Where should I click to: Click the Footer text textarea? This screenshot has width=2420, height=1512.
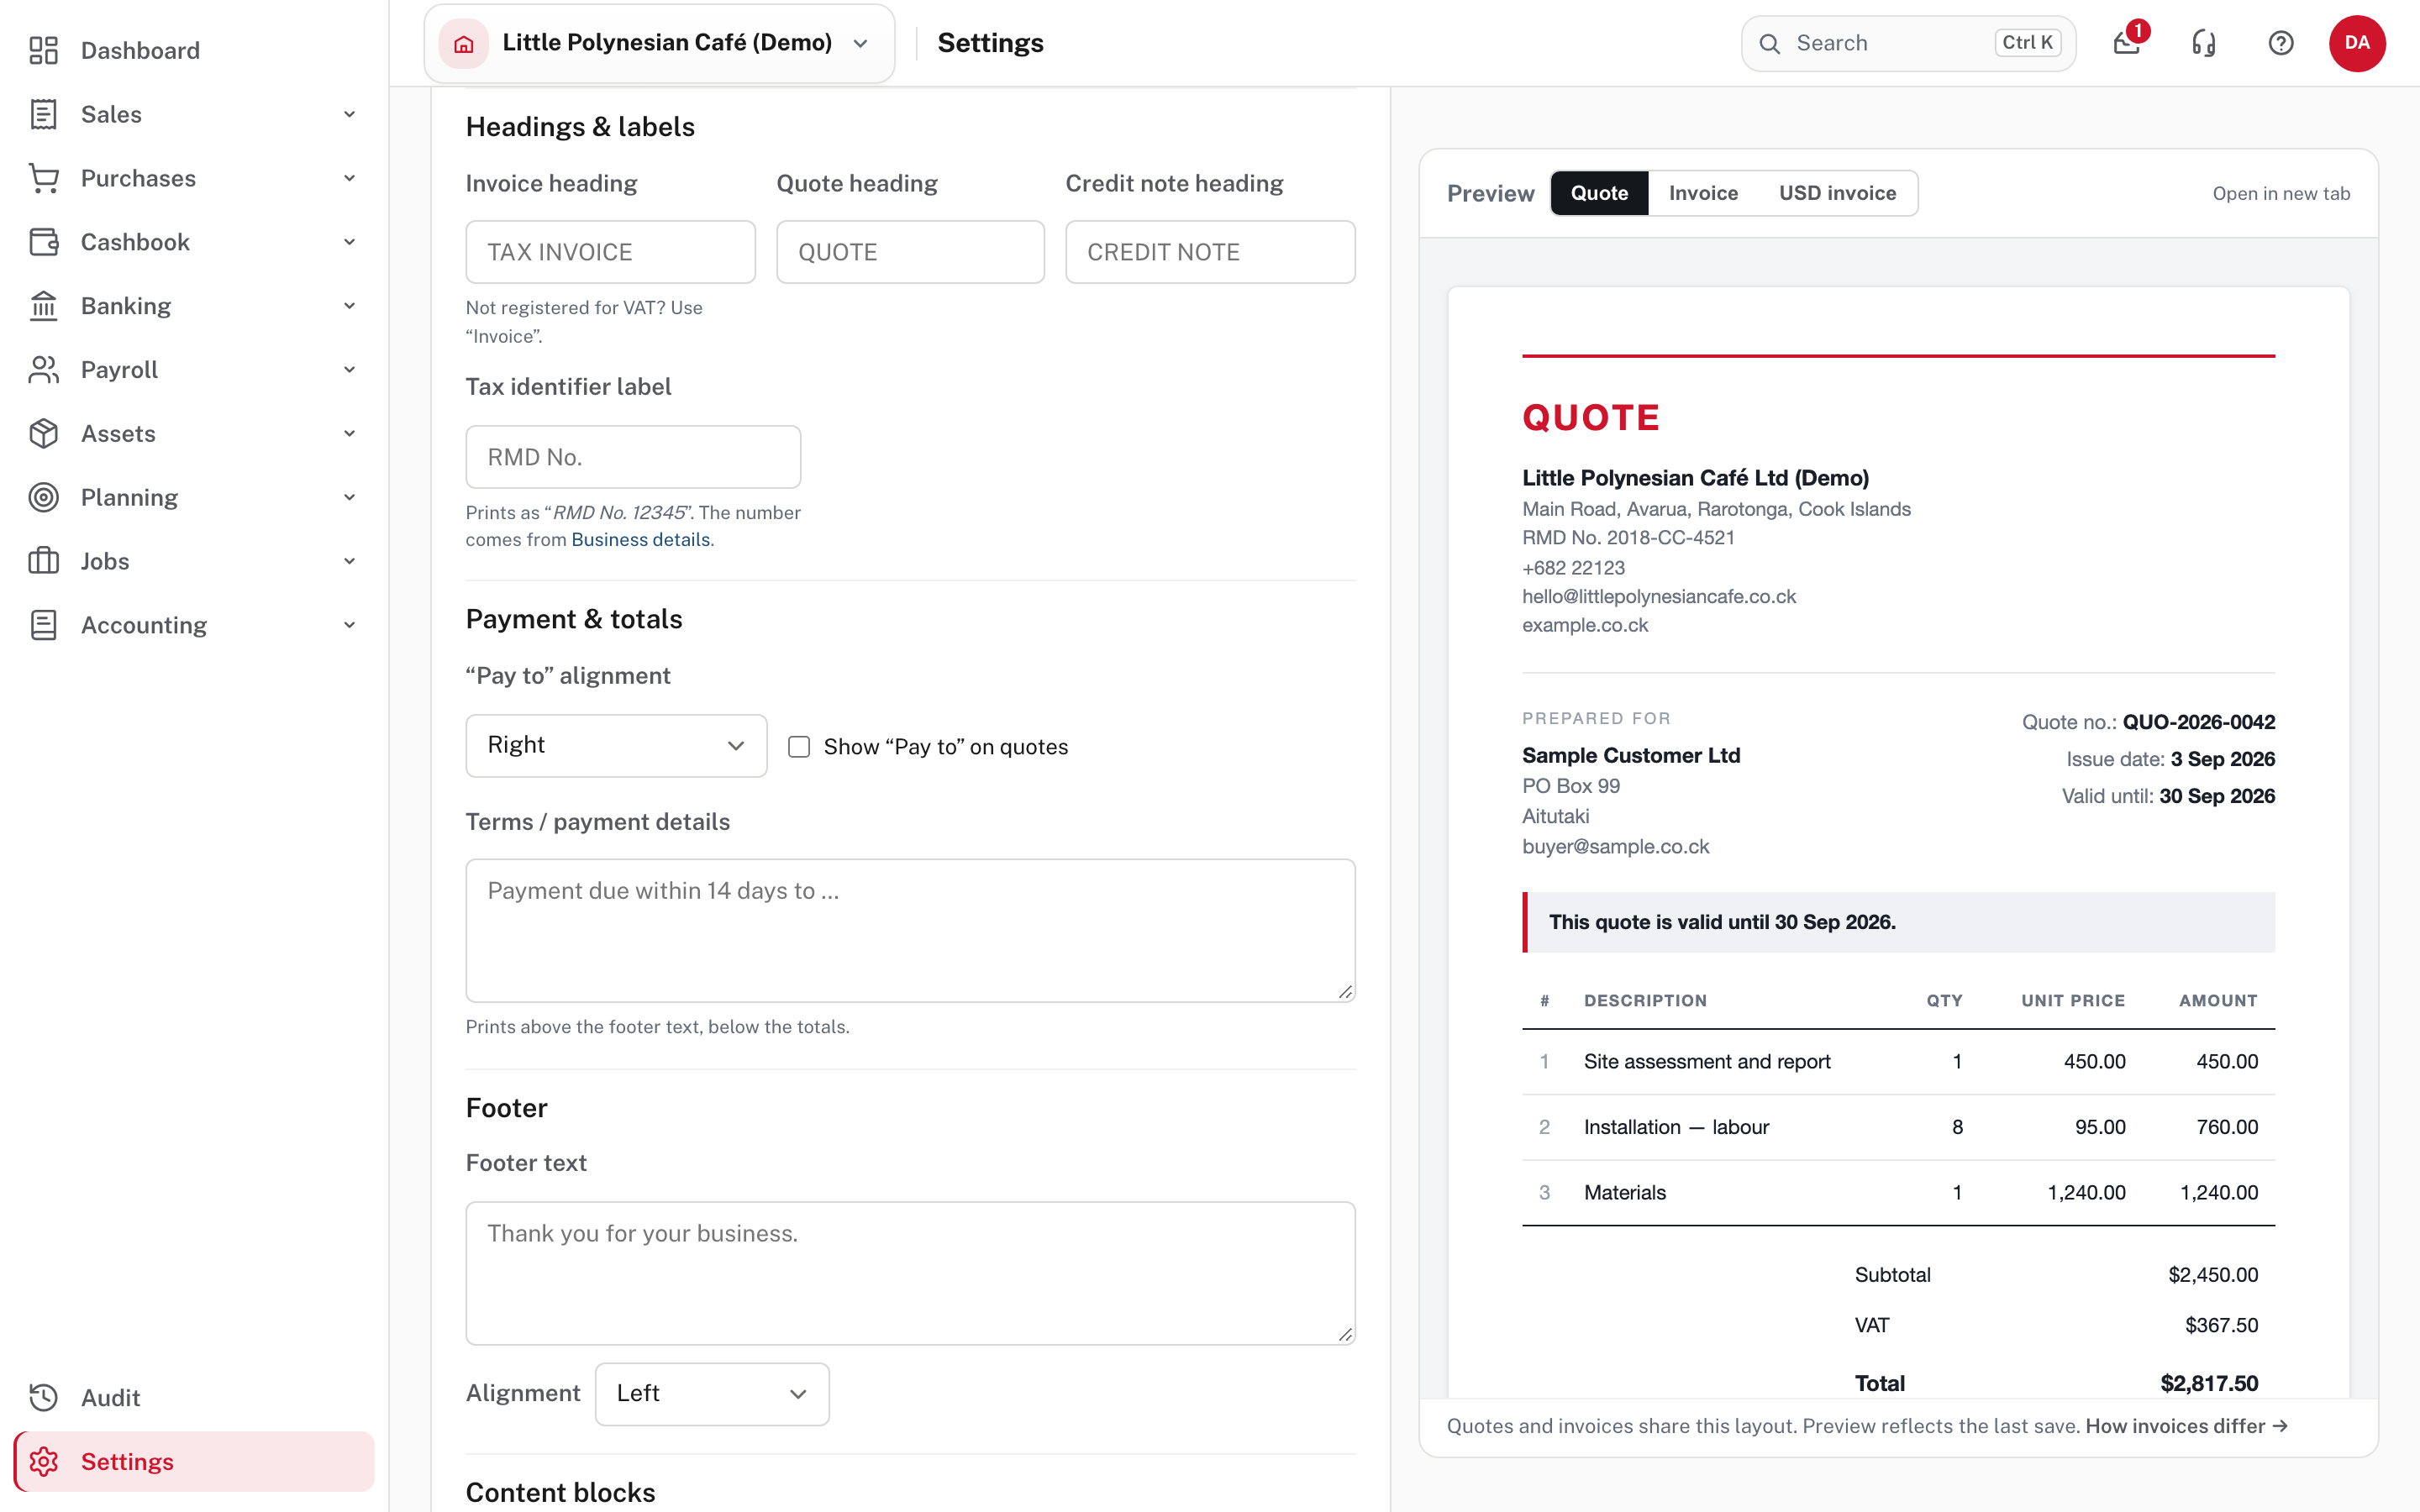[910, 1273]
